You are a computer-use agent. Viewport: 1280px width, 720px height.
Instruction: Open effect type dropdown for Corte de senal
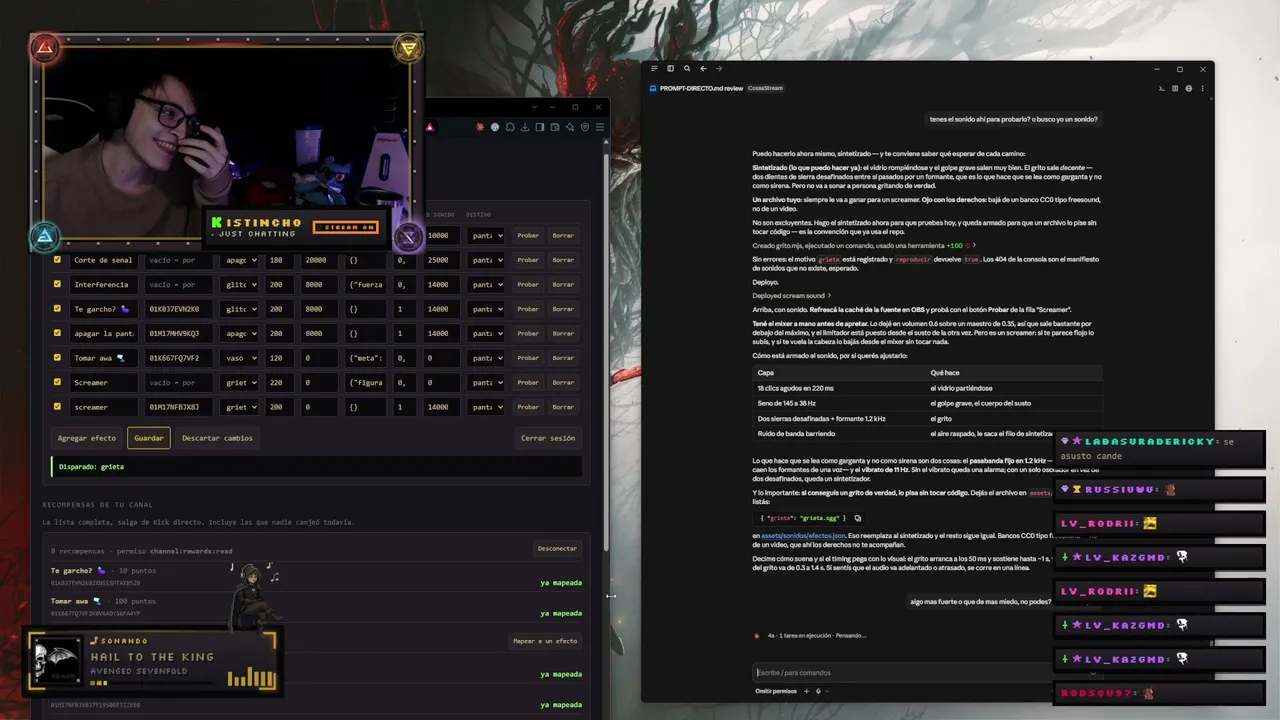[240, 260]
